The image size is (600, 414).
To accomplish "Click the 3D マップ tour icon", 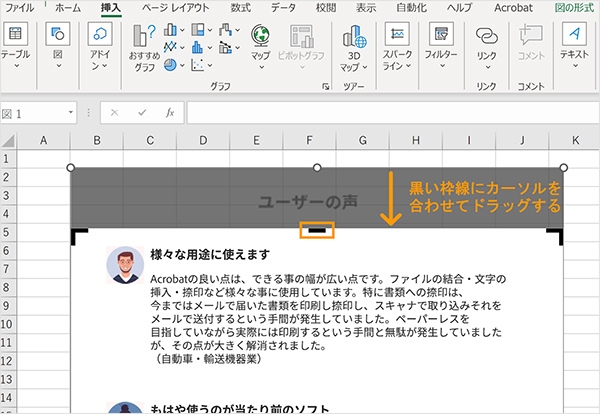I will [x=354, y=37].
